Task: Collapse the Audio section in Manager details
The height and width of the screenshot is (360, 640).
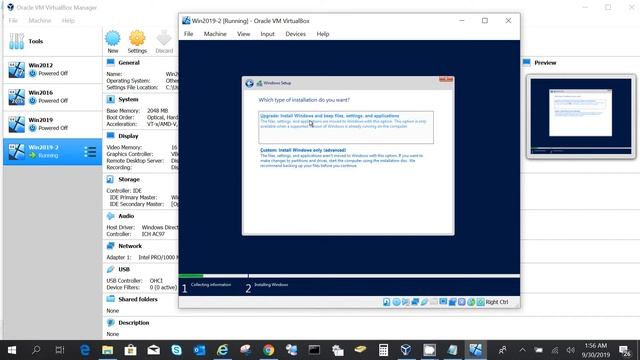Action: (x=126, y=216)
